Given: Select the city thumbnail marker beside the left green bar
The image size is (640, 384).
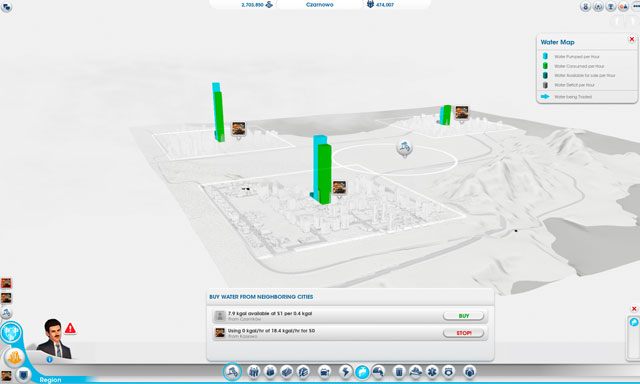Looking at the screenshot, I should 238,129.
